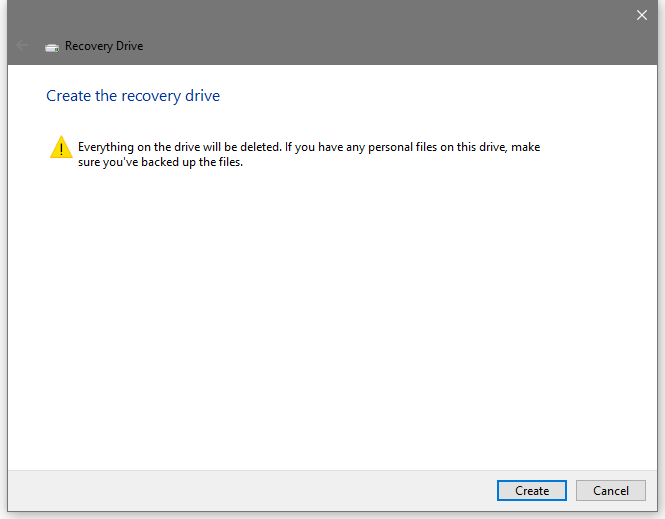Click the phrase 'on this drive,' in warning
The image size is (665, 519).
click(474, 147)
